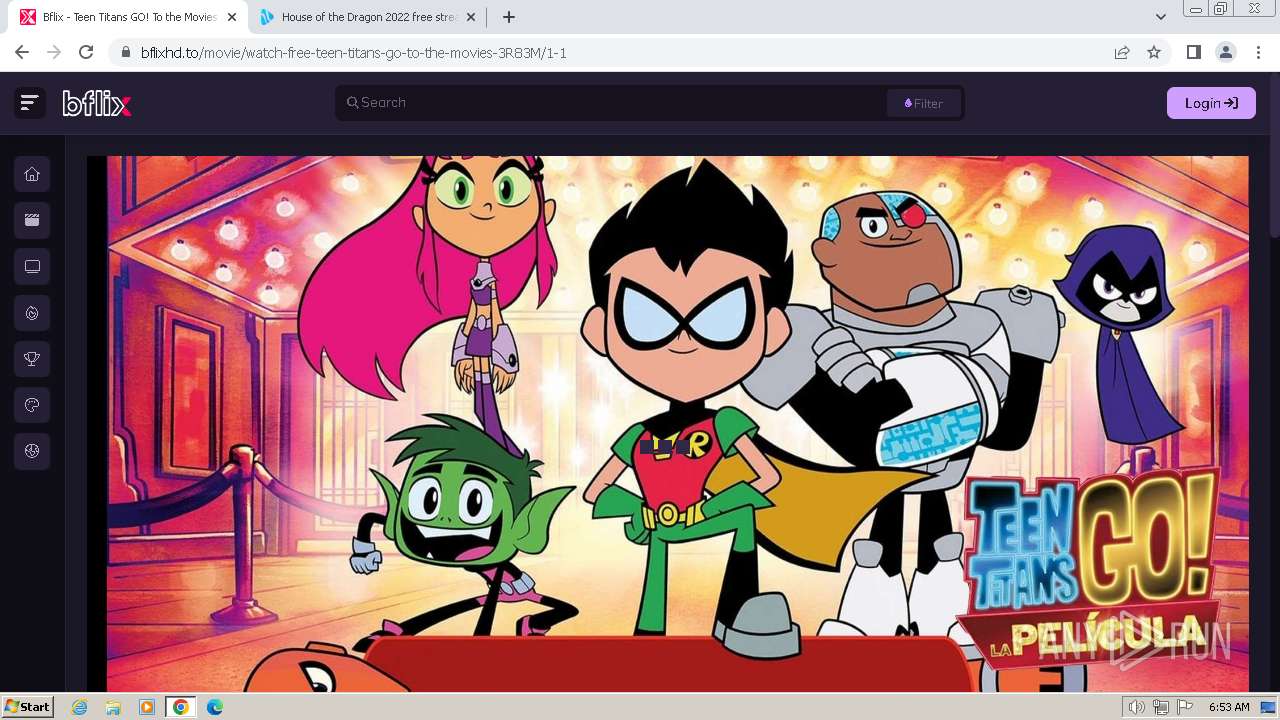Open Countries globe sidebar icon

pyautogui.click(x=32, y=452)
